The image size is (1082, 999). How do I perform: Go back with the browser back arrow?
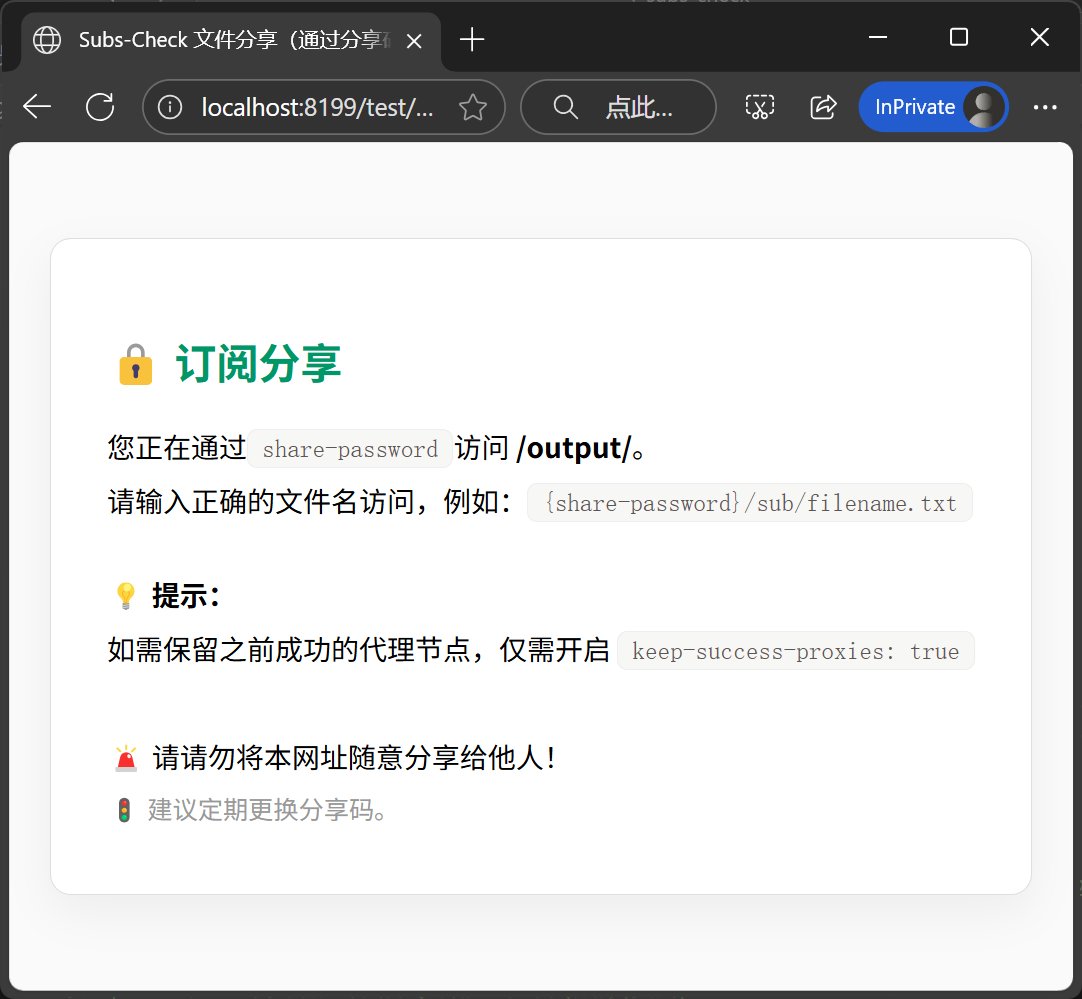click(x=37, y=107)
